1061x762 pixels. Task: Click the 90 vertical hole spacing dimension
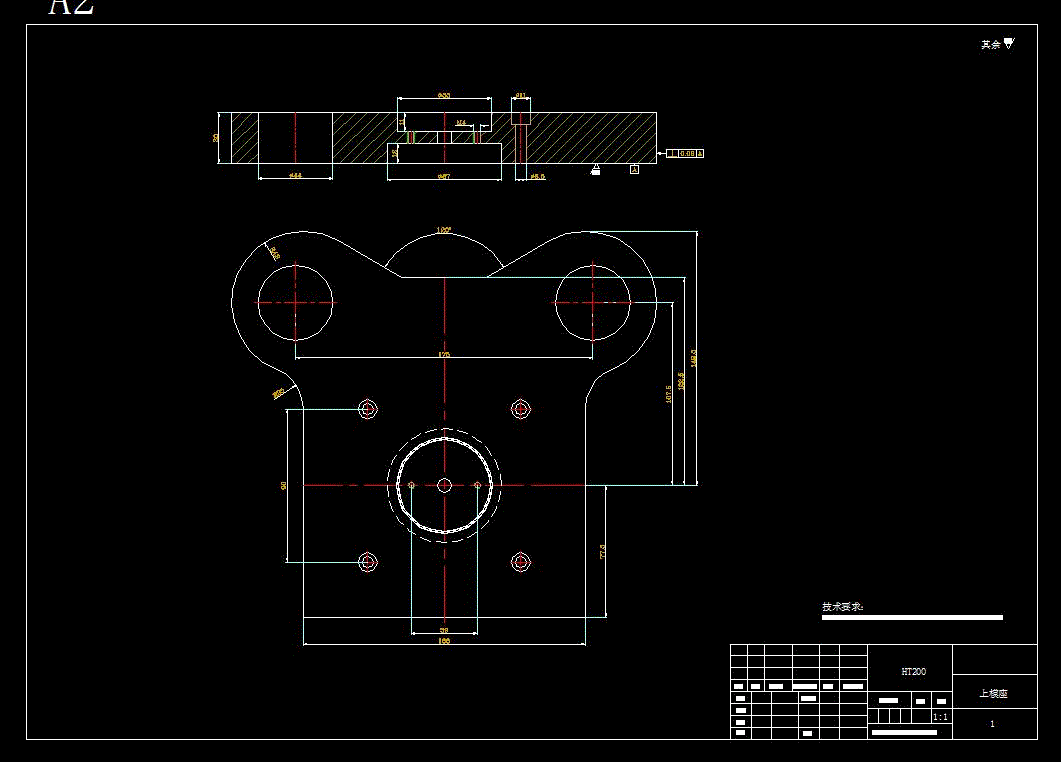(x=283, y=485)
